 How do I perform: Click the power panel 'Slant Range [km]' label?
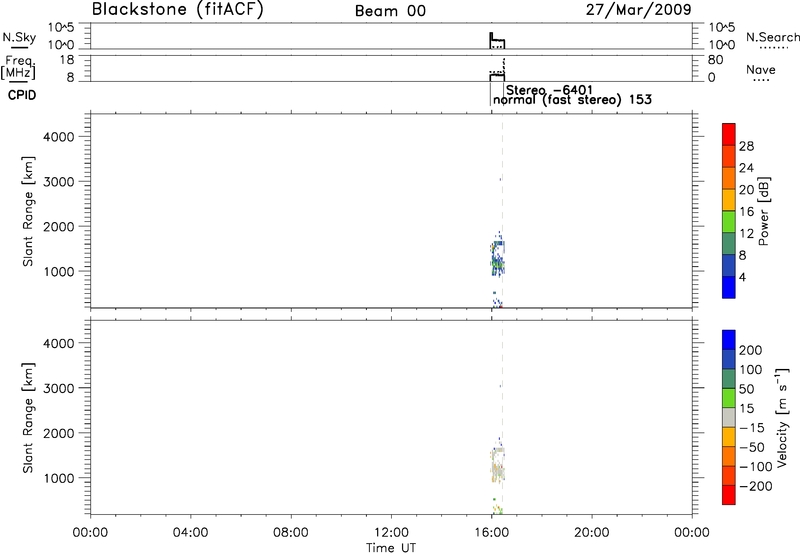28,211
